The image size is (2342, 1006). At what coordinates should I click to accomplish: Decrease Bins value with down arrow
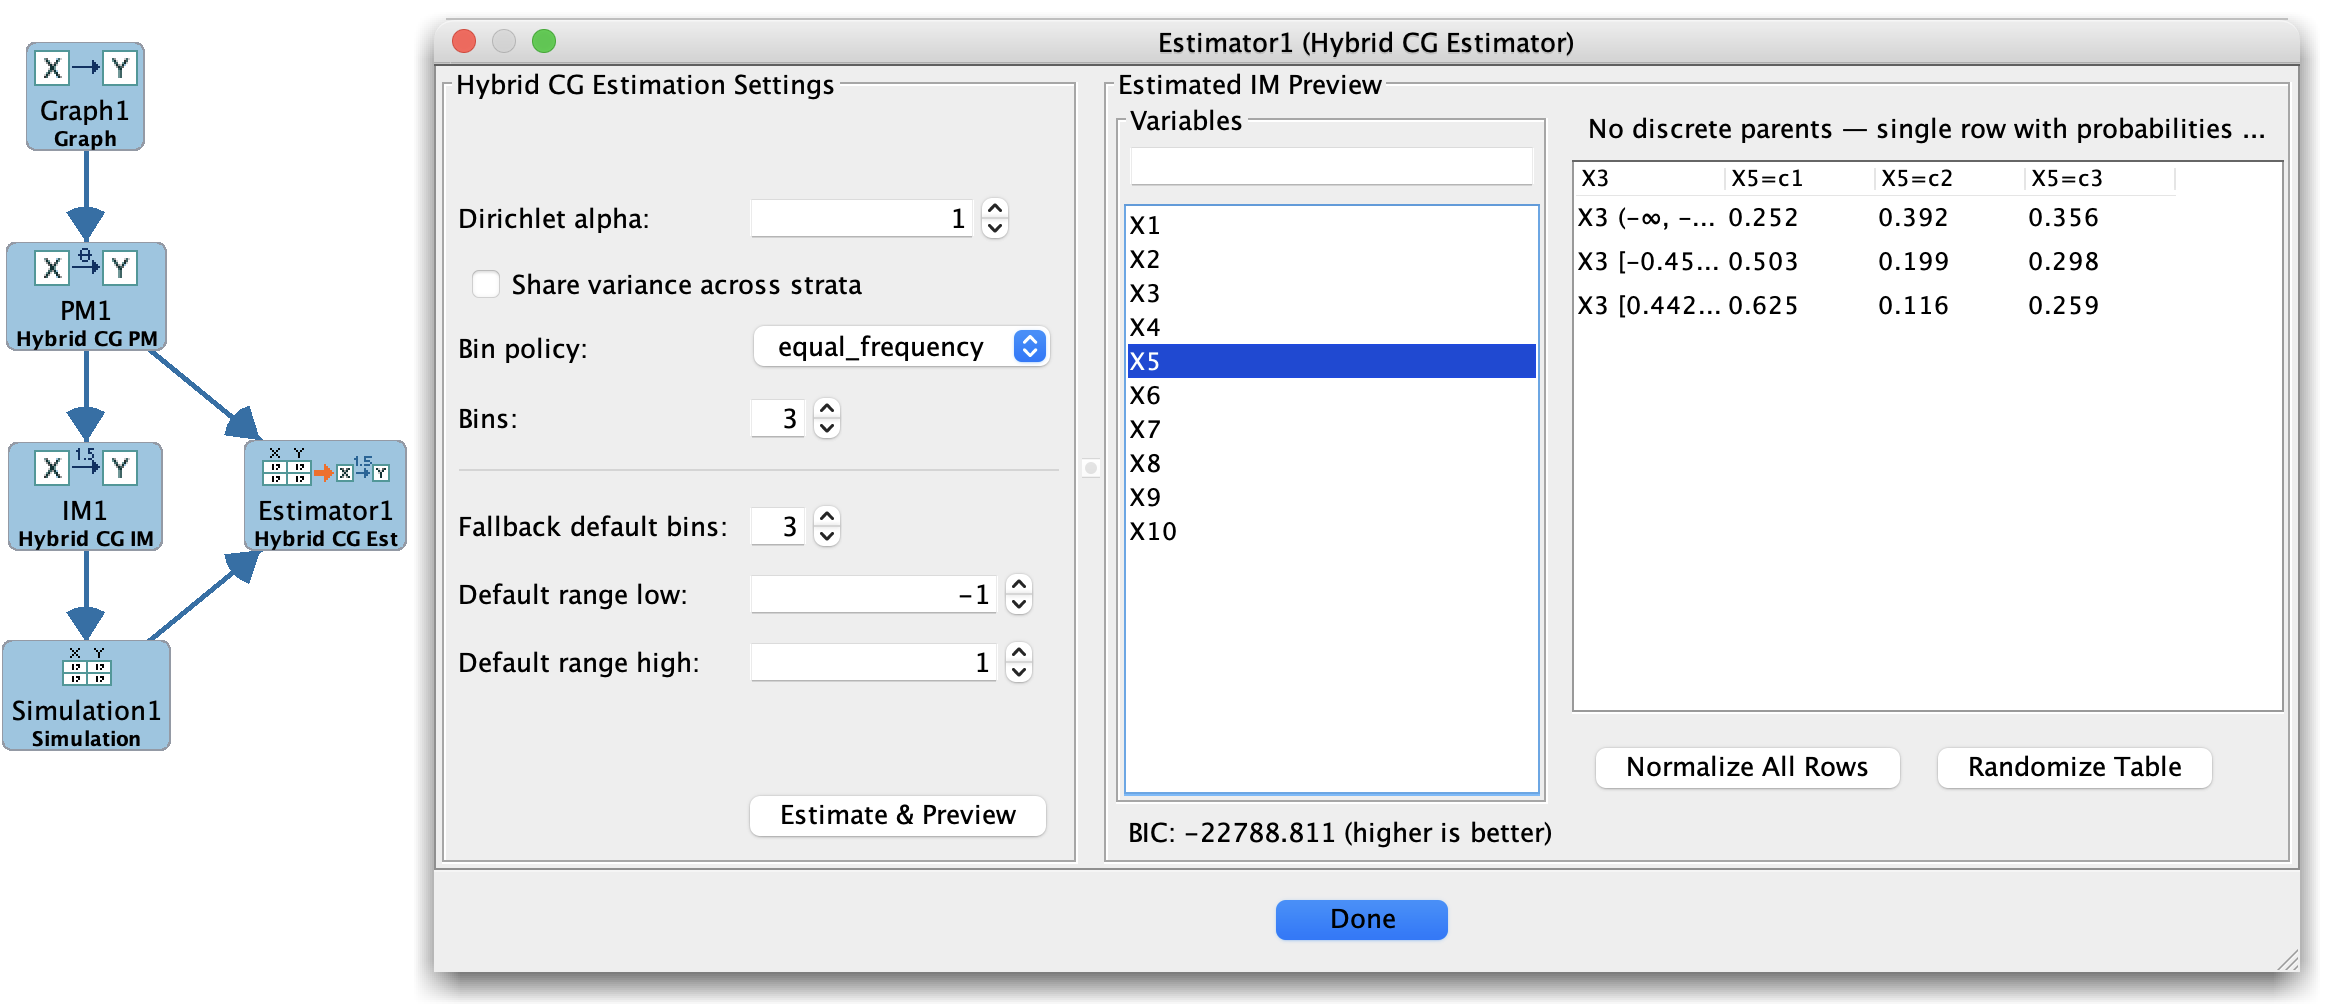coord(827,428)
